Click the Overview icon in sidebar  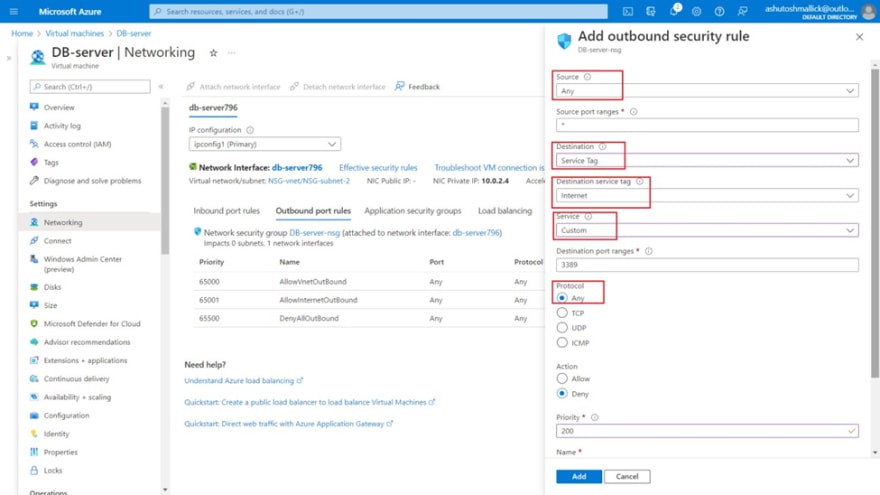tap(34, 107)
